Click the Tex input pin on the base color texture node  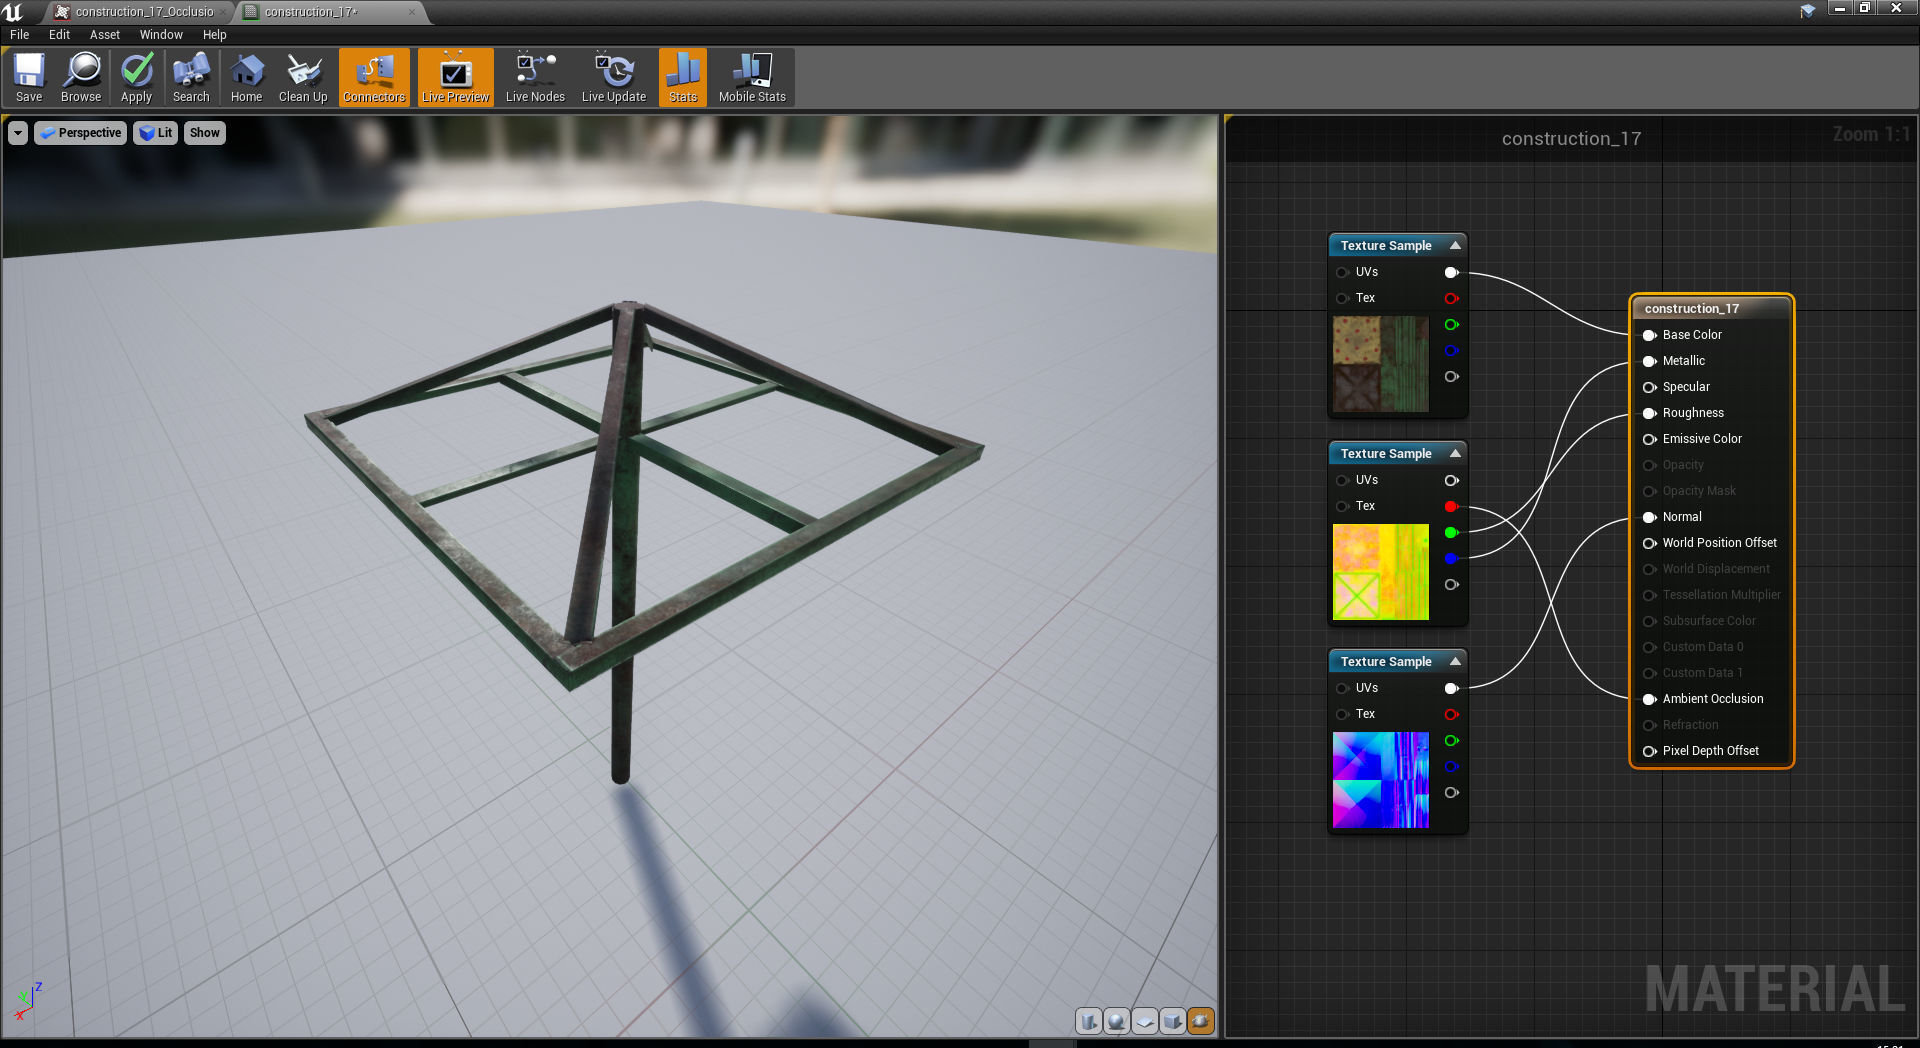point(1342,298)
